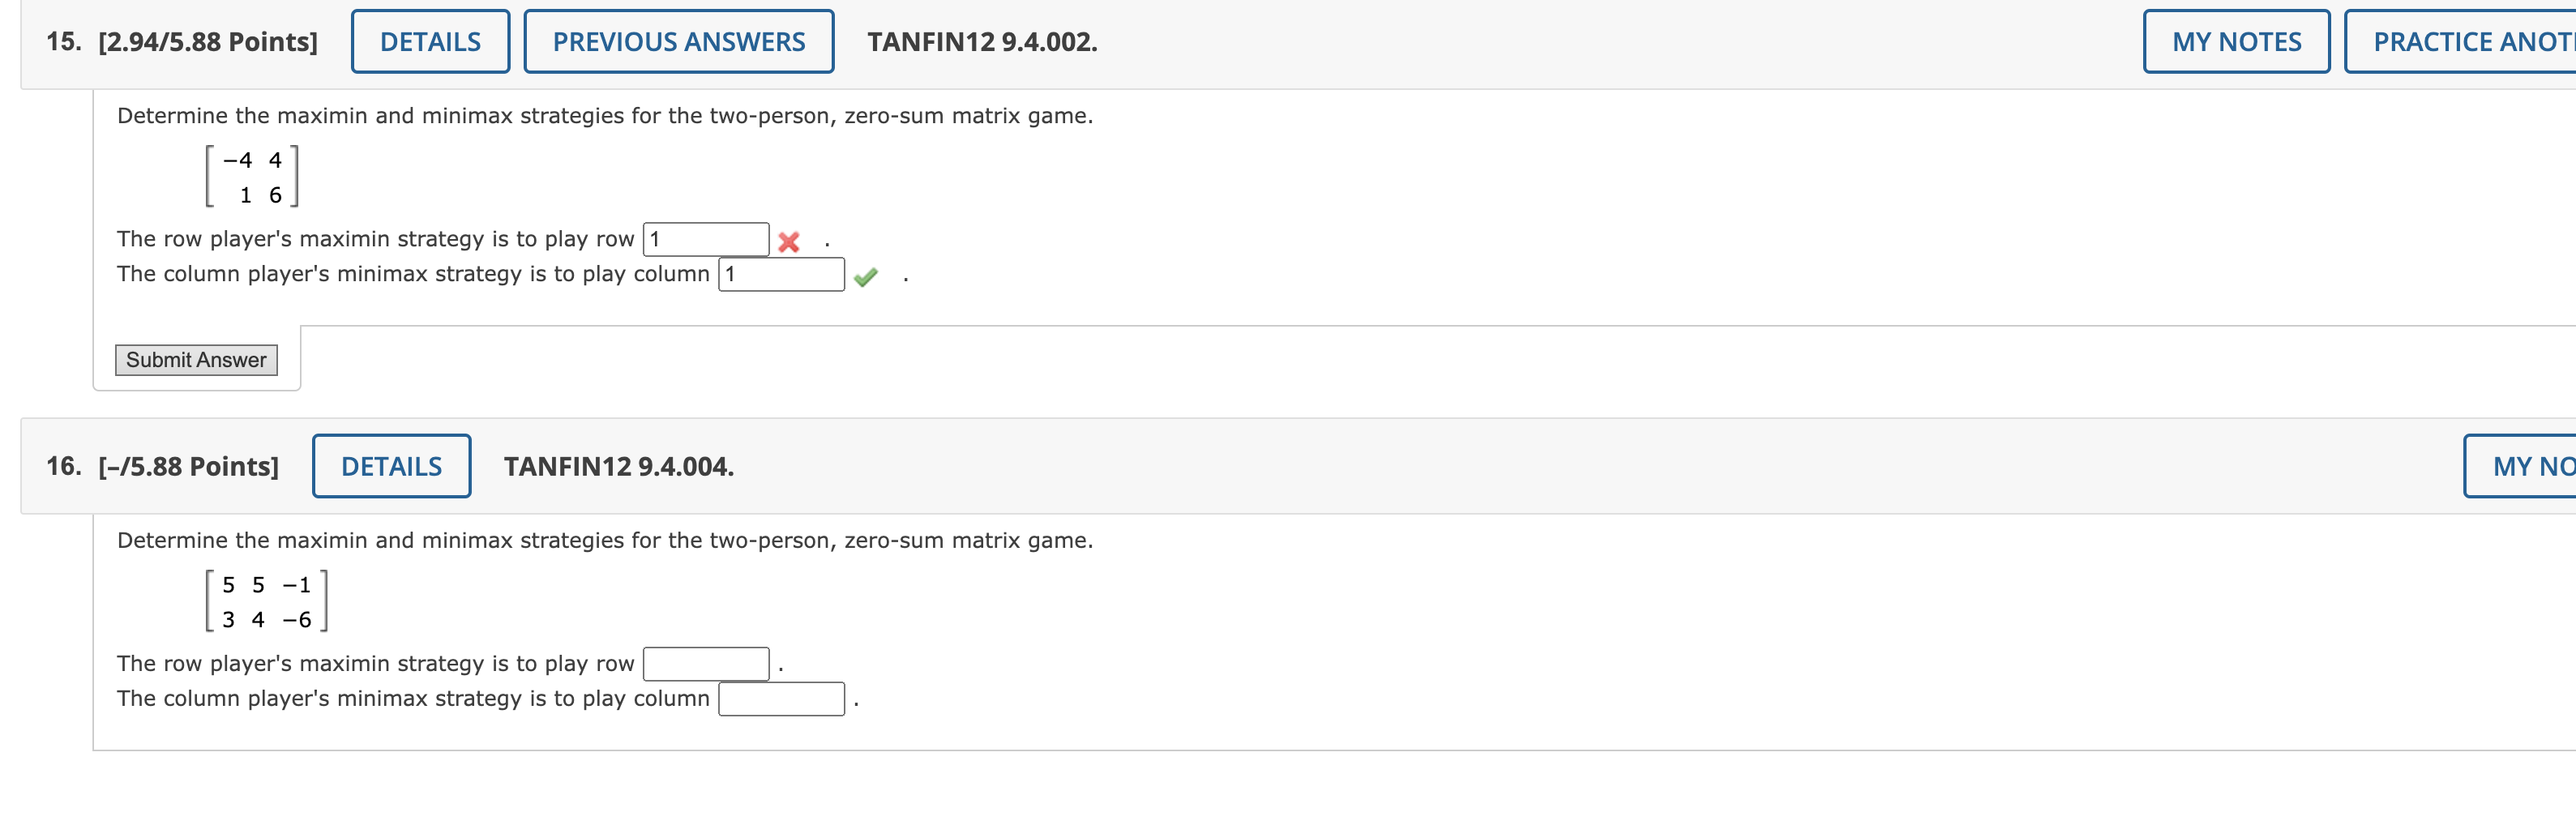Screen dimensions: 2576x825
Task: Select the minimax column input for question 15
Action: (x=783, y=274)
